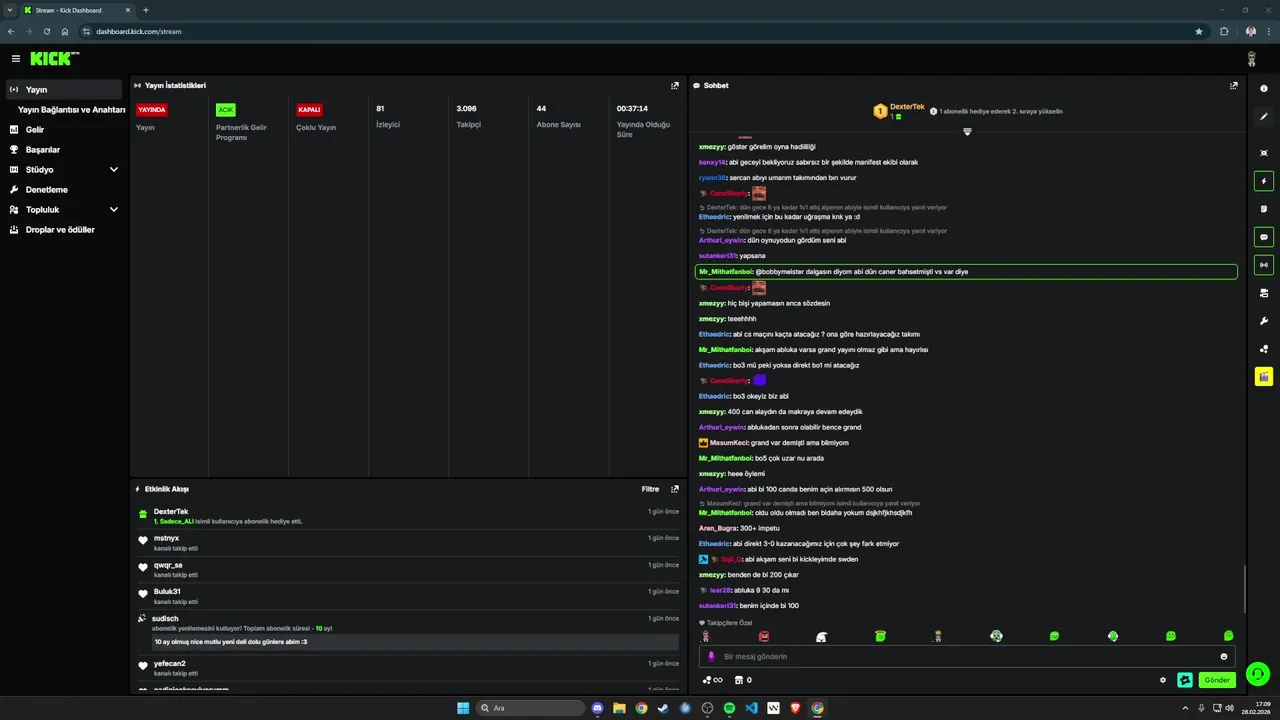Open the note page icon in right sidebar
This screenshot has height=720, width=1280.
[x=1264, y=209]
